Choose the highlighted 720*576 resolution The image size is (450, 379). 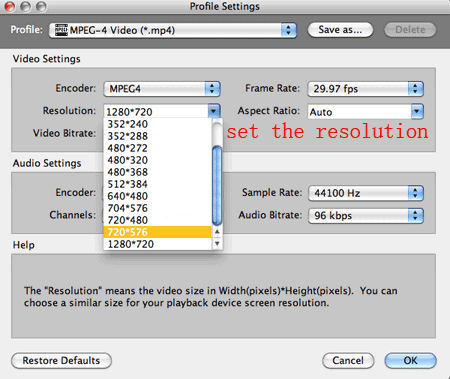tap(158, 232)
